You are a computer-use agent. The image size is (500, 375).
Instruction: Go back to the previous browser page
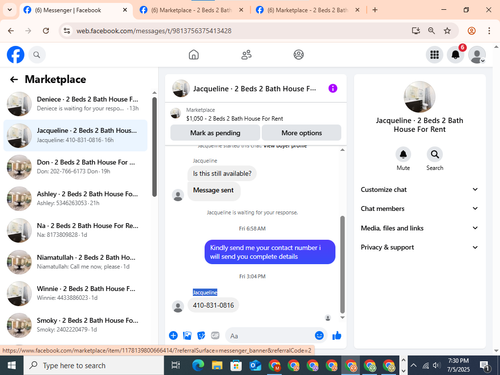click(x=11, y=31)
